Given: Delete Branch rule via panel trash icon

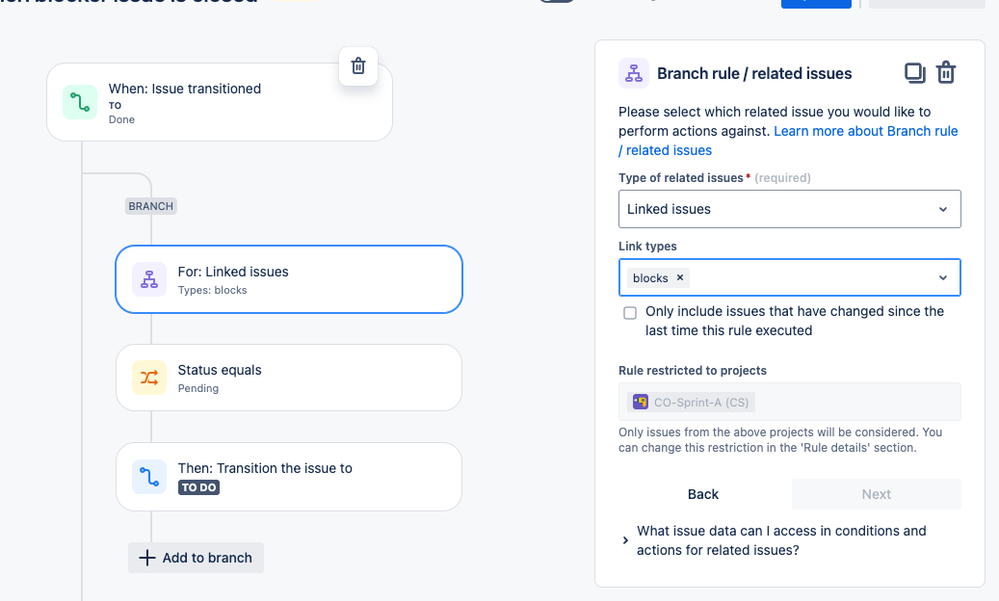Looking at the screenshot, I should pyautogui.click(x=946, y=73).
